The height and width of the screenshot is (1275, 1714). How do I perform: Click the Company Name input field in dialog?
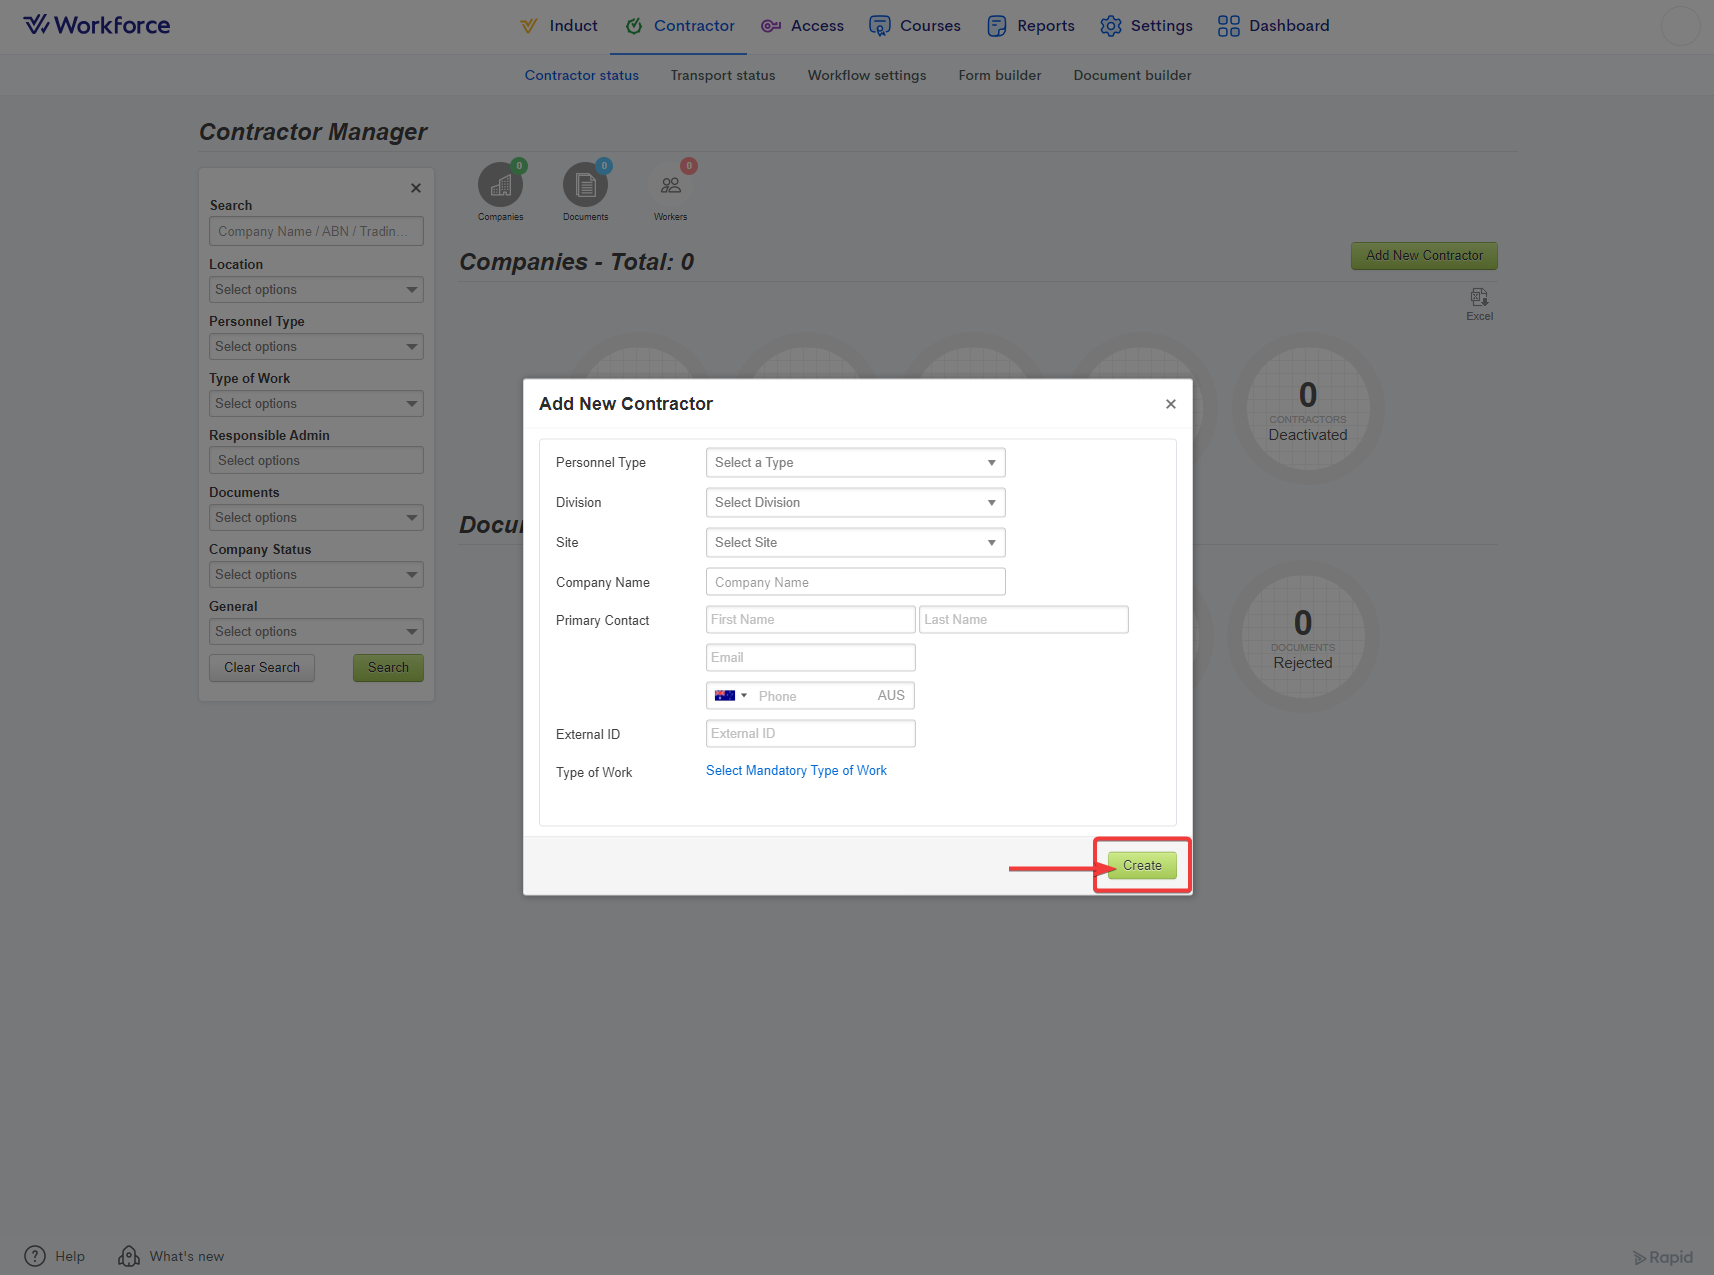[855, 582]
